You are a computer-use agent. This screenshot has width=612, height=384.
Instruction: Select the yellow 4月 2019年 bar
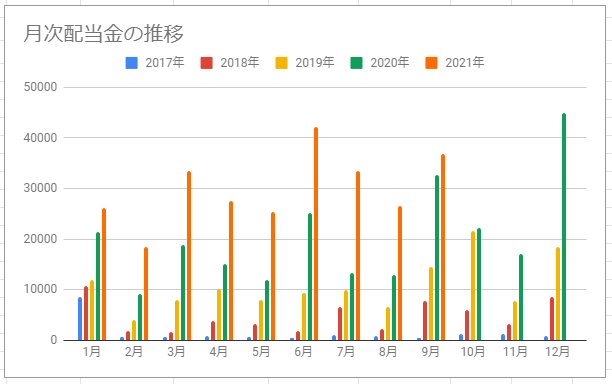click(219, 315)
